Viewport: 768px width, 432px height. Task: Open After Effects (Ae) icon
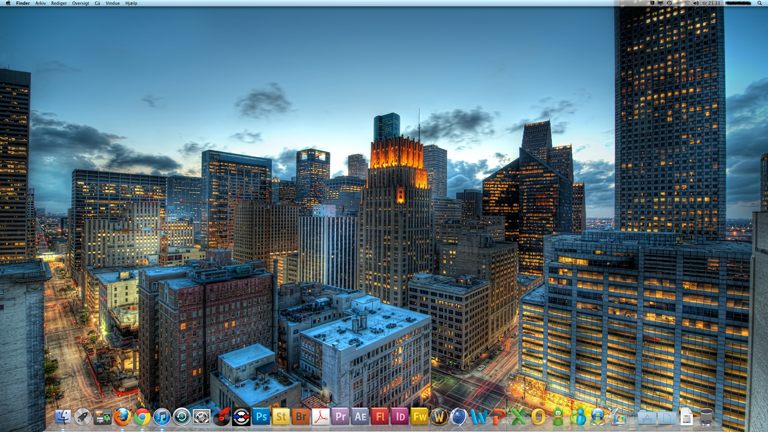(360, 417)
